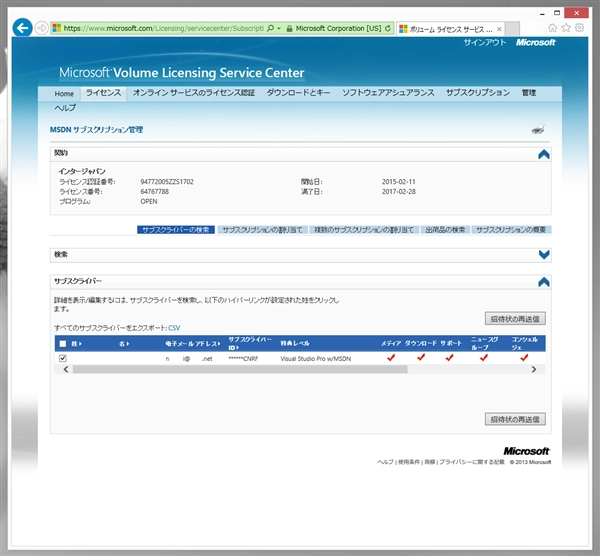Open favorites star icon

click(x=566, y=28)
